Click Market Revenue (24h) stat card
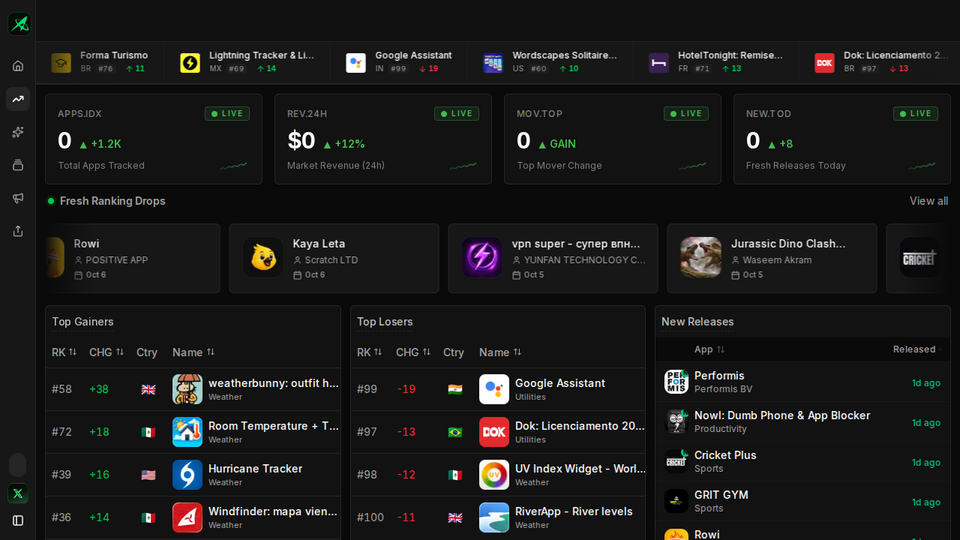Screen dimensions: 960x540 (x=383, y=139)
